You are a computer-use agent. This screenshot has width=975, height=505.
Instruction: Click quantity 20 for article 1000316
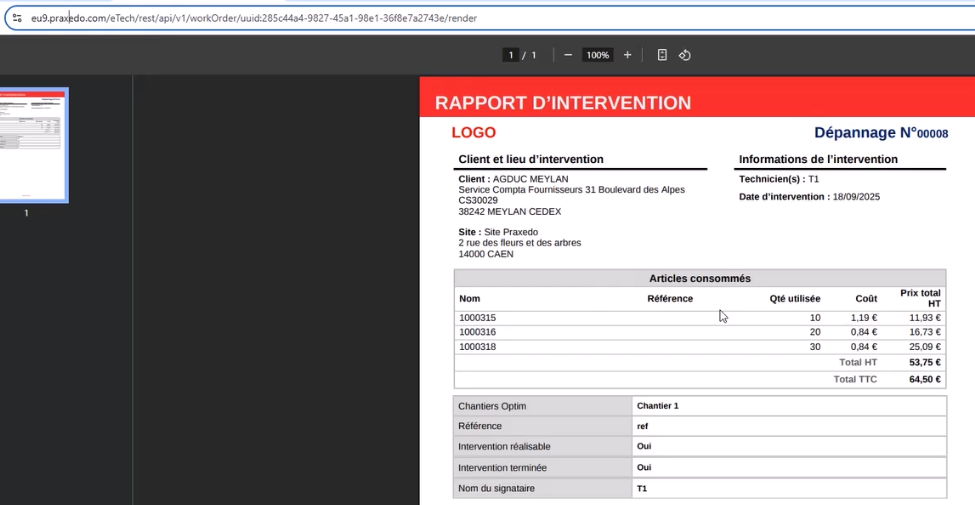815,332
